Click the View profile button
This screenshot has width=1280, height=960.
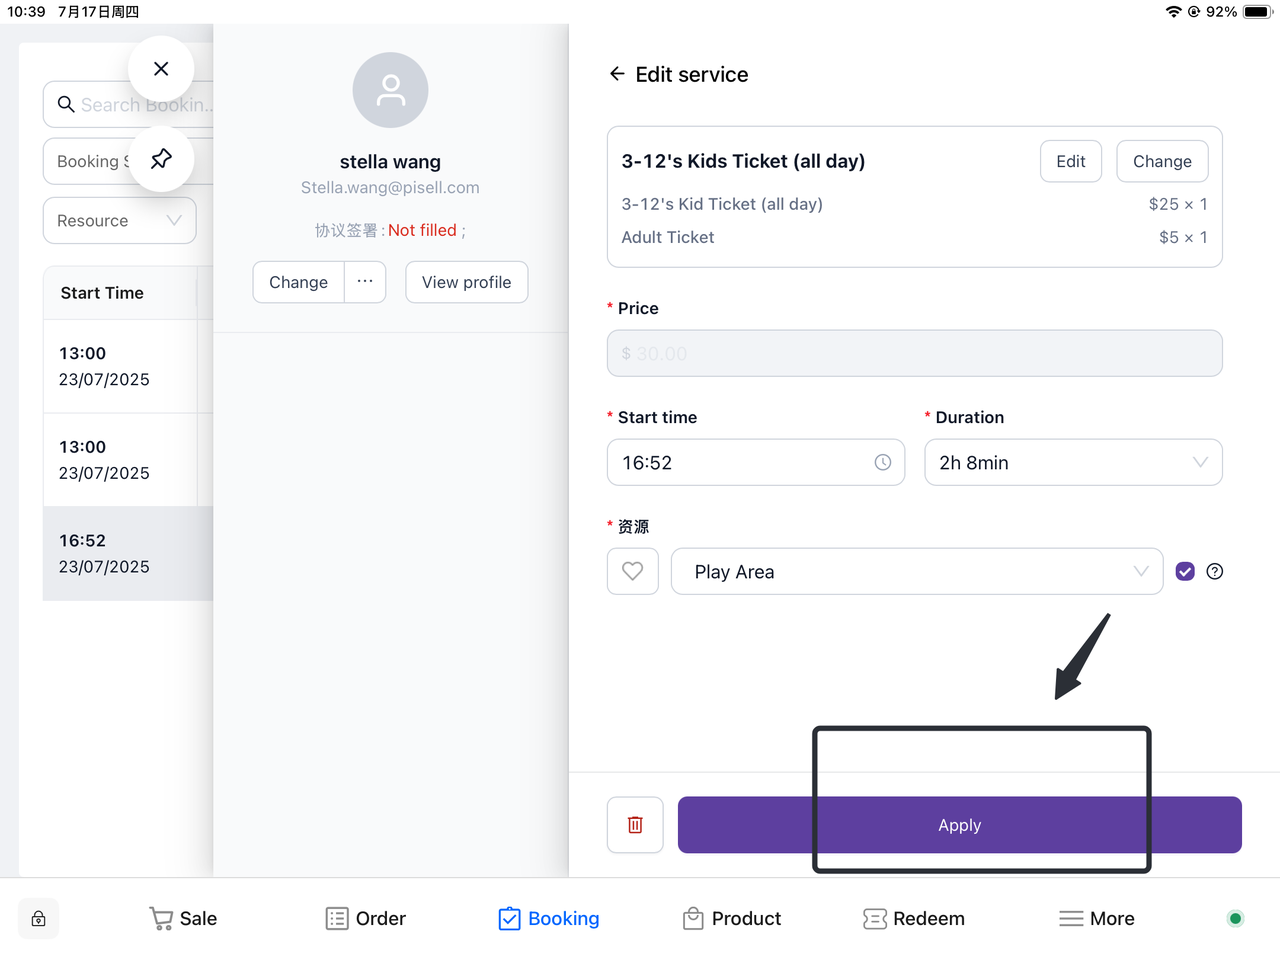[466, 282]
